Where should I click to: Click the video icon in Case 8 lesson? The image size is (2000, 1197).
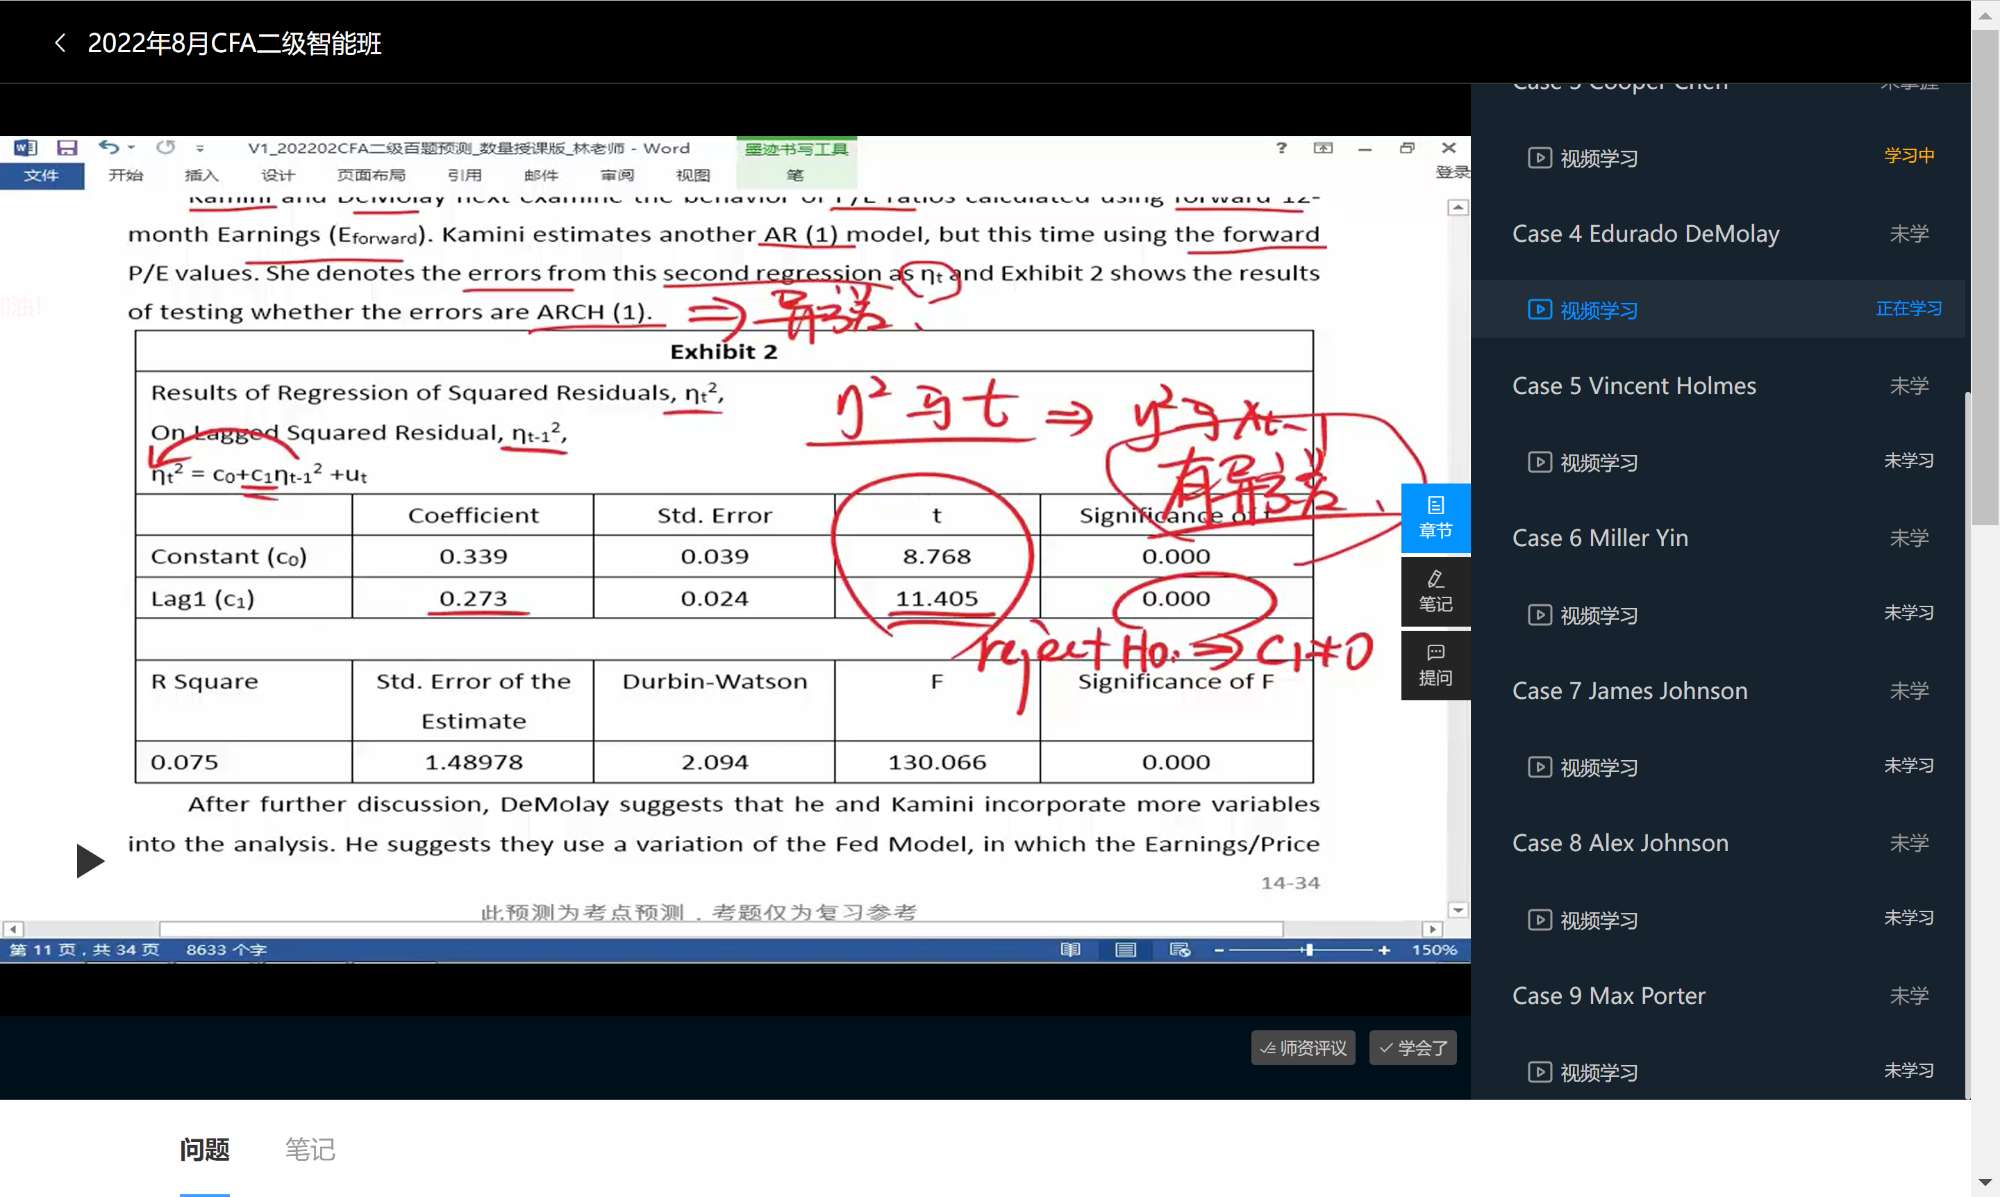pyautogui.click(x=1540, y=920)
